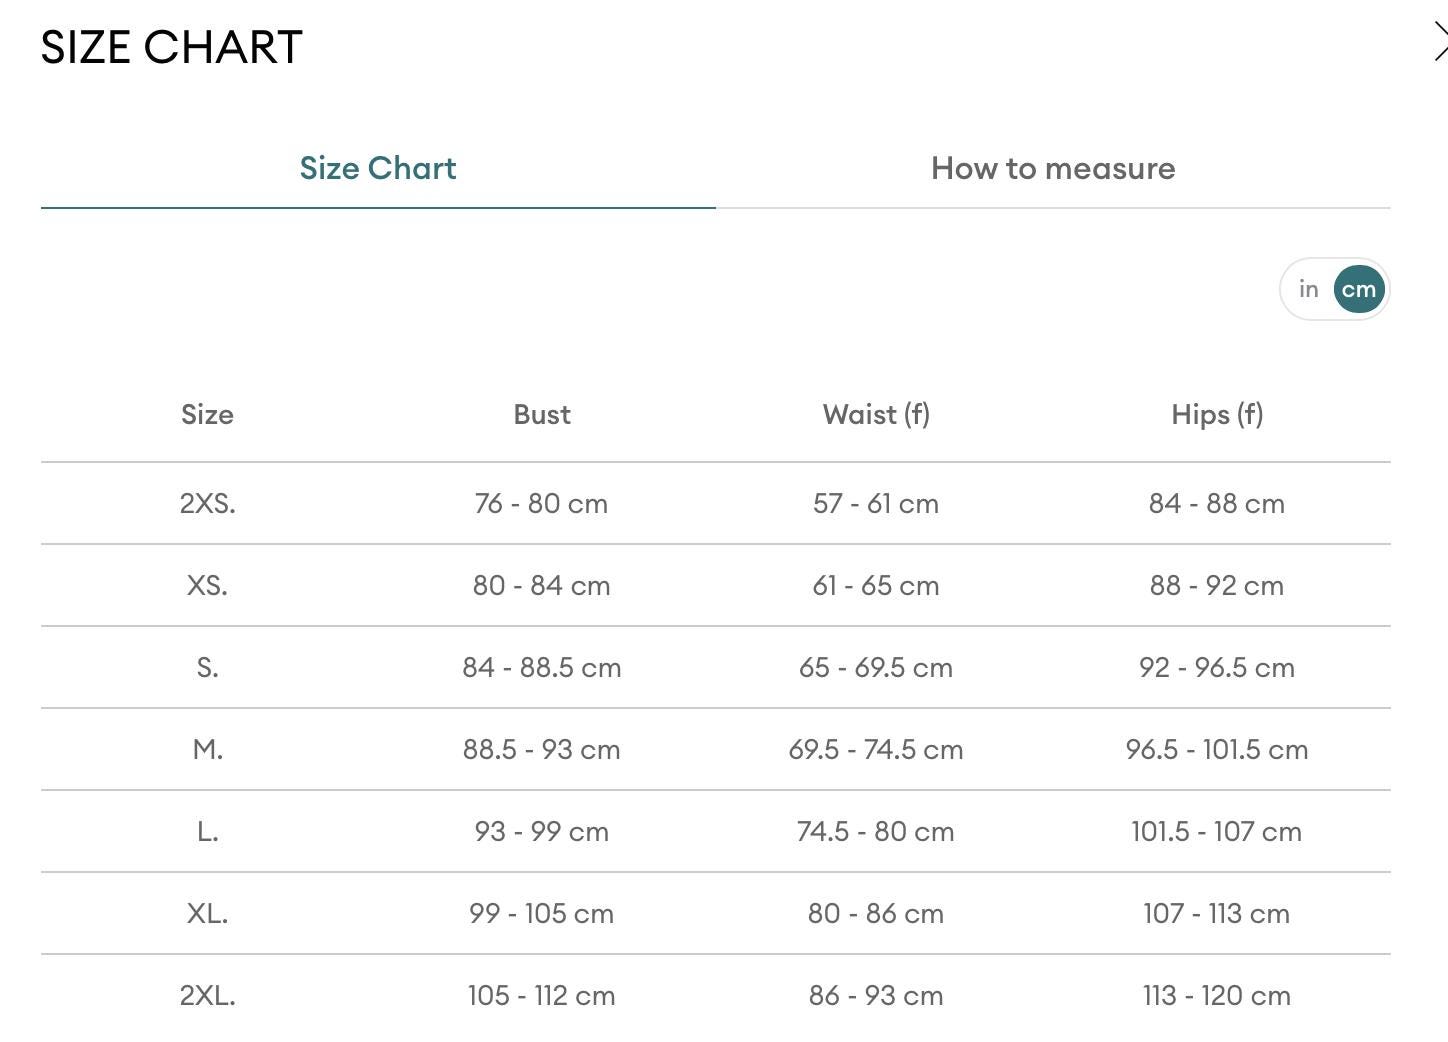Select the XS. size row label
This screenshot has height=1042, width=1448.
click(207, 586)
